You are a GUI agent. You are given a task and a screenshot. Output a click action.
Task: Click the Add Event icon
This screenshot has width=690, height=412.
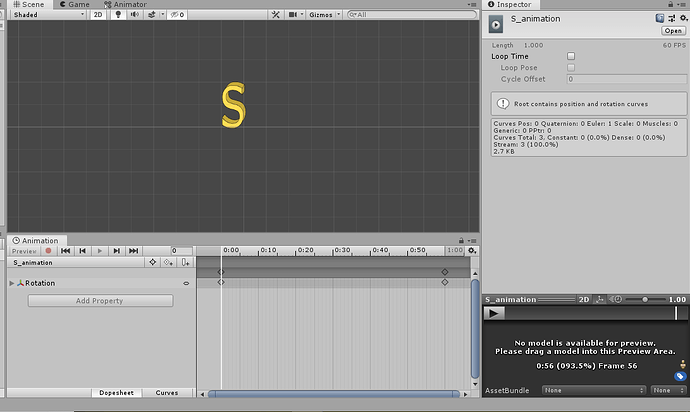pos(185,262)
